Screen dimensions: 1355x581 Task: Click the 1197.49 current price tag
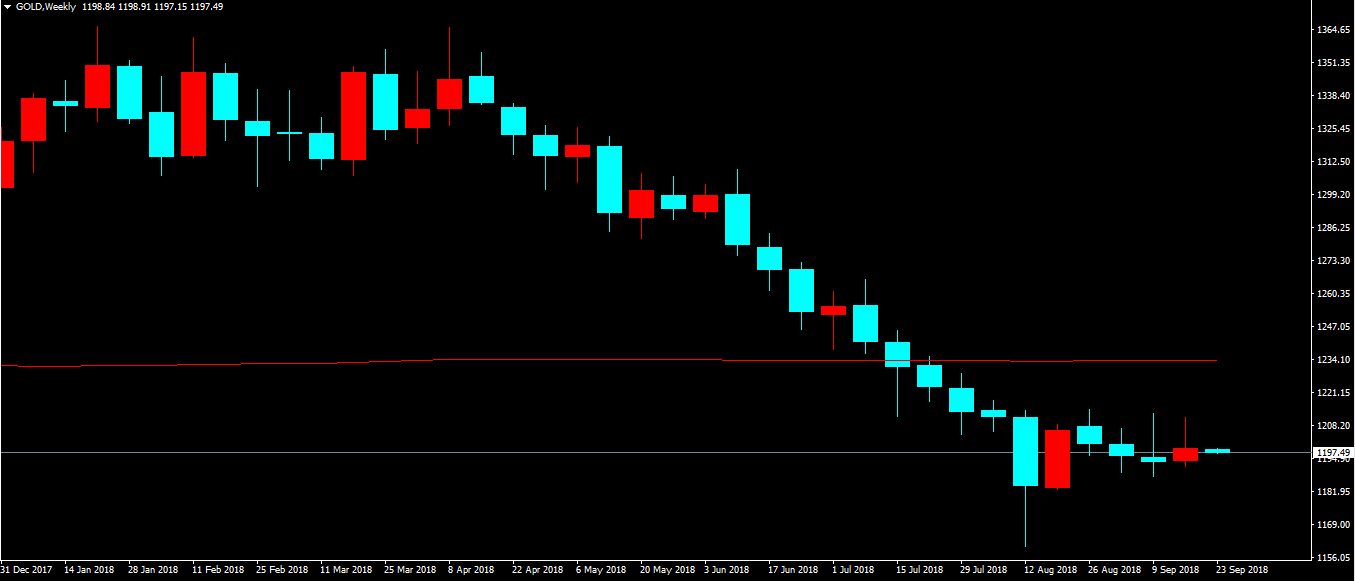click(x=1331, y=453)
